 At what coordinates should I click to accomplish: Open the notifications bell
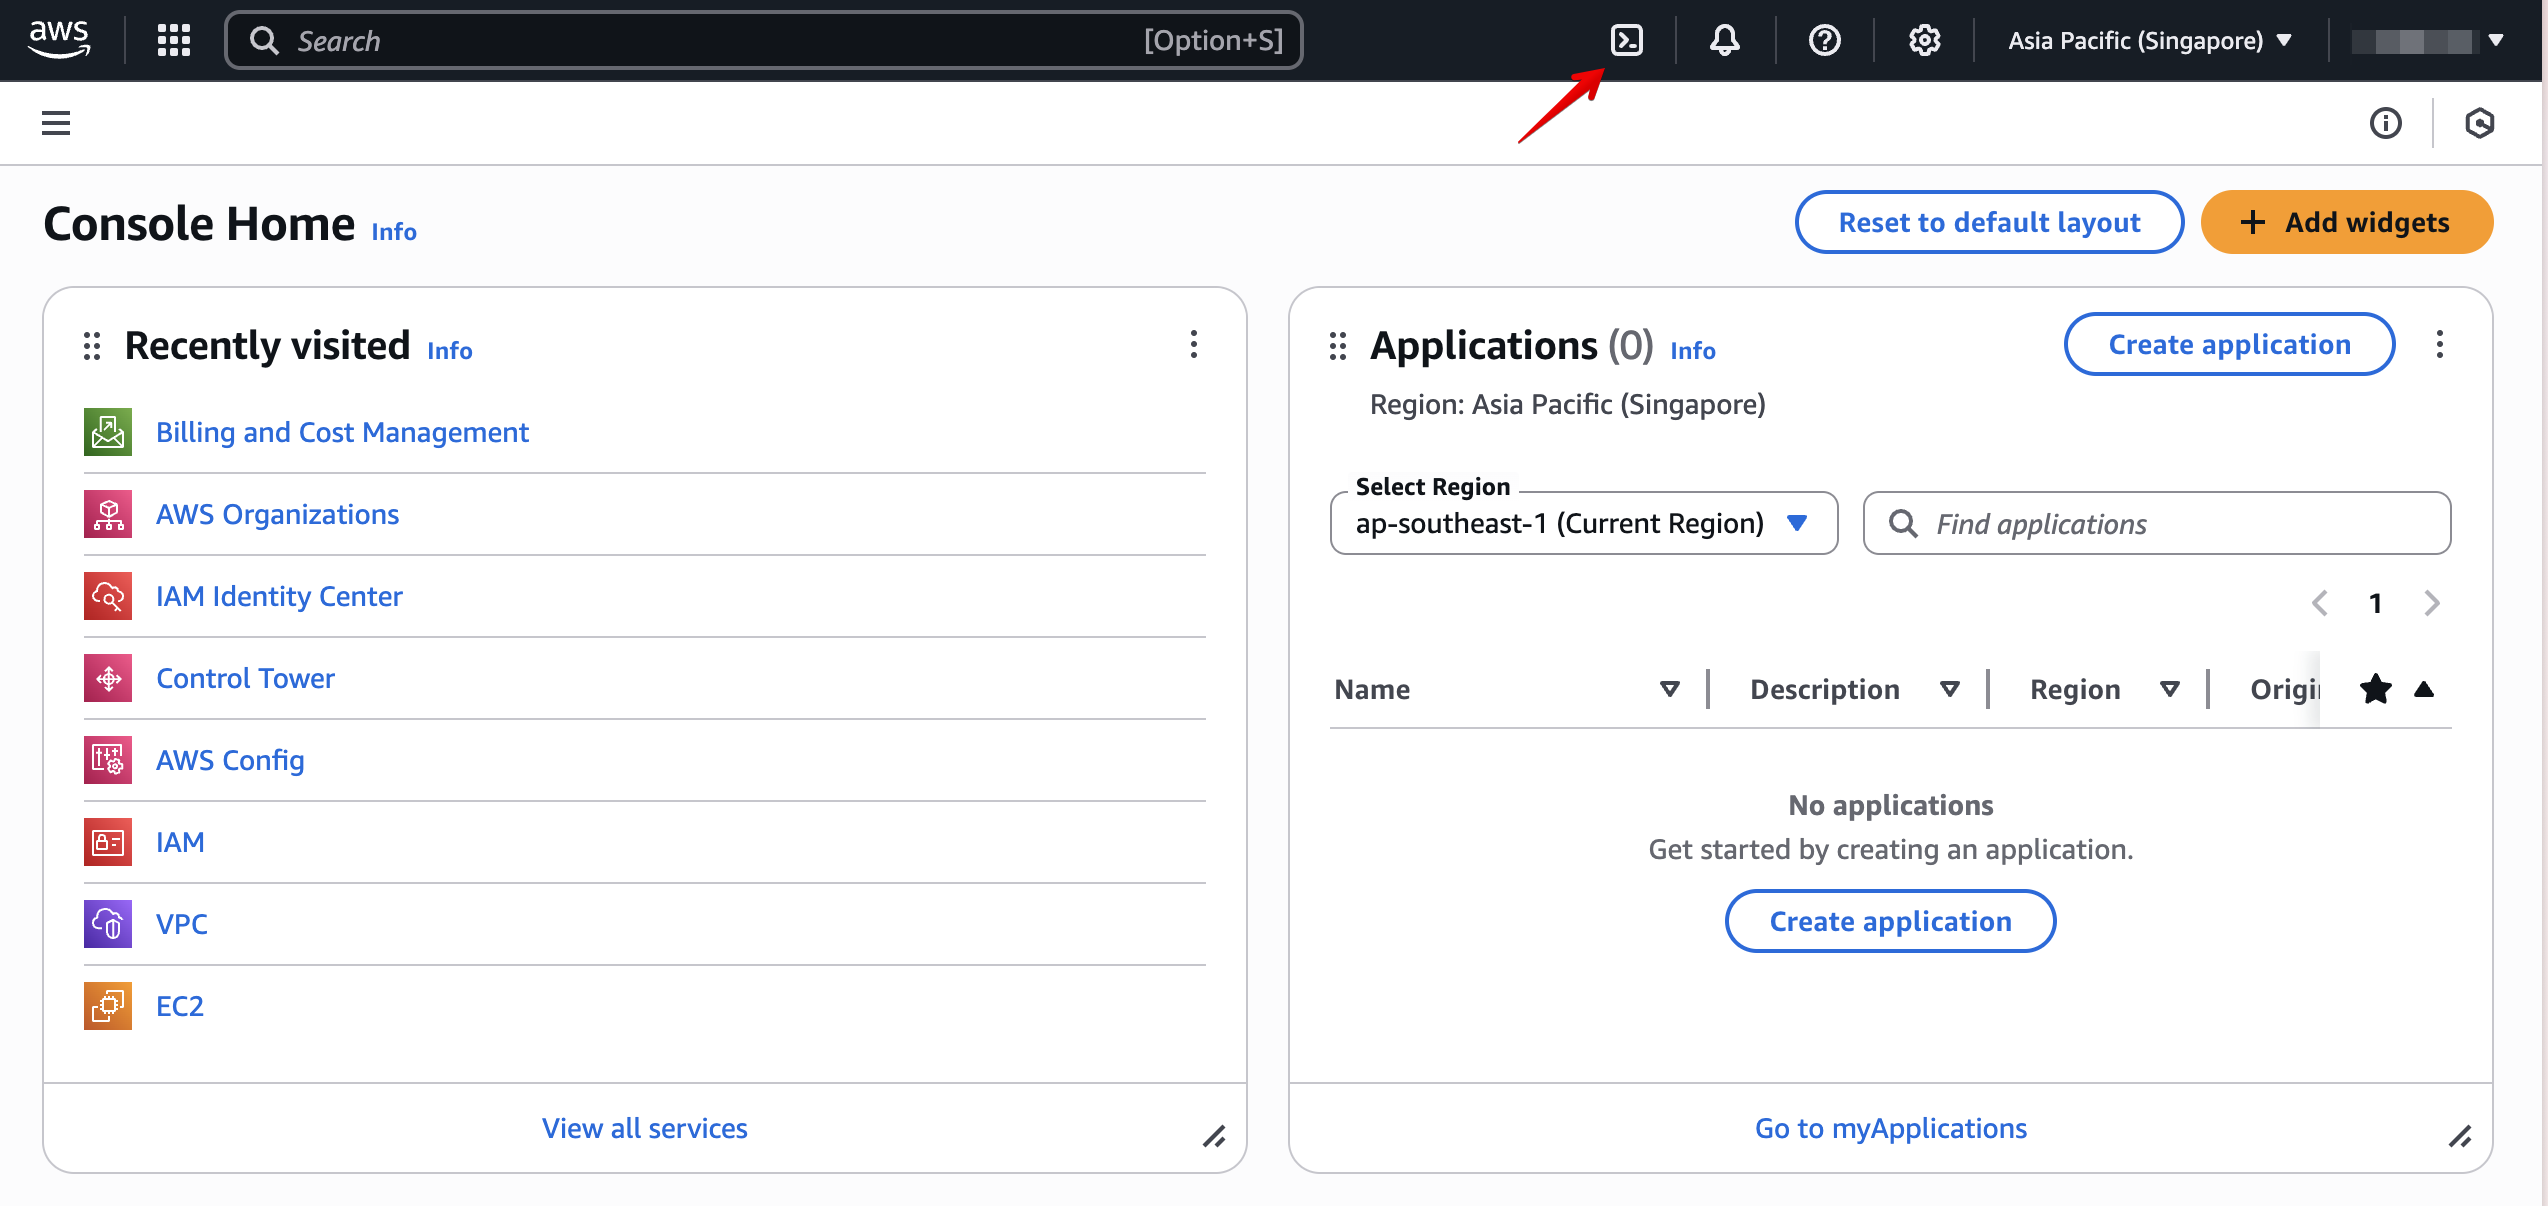click(x=1724, y=40)
